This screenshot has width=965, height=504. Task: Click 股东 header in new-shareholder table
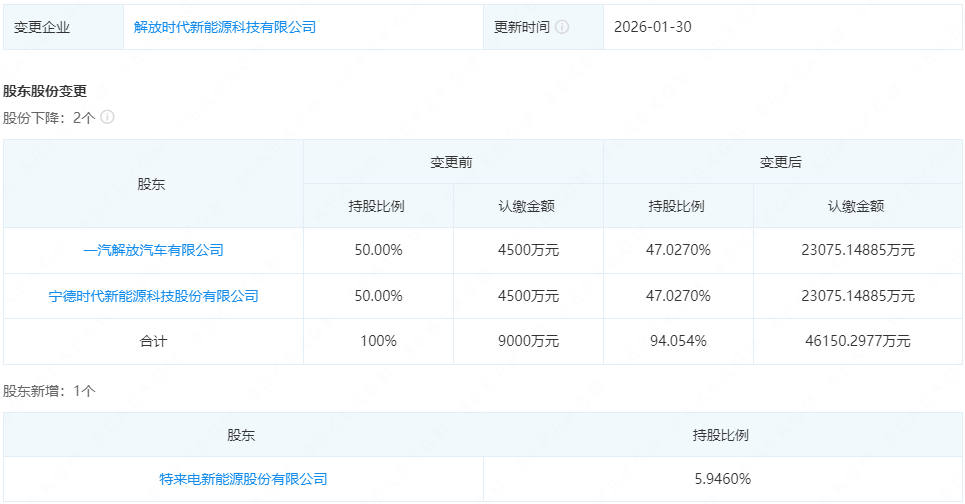243,435
